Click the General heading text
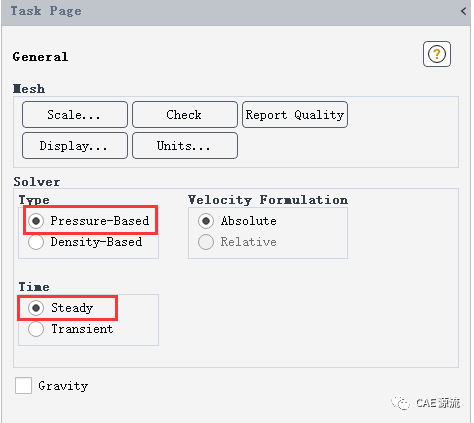 [40, 57]
